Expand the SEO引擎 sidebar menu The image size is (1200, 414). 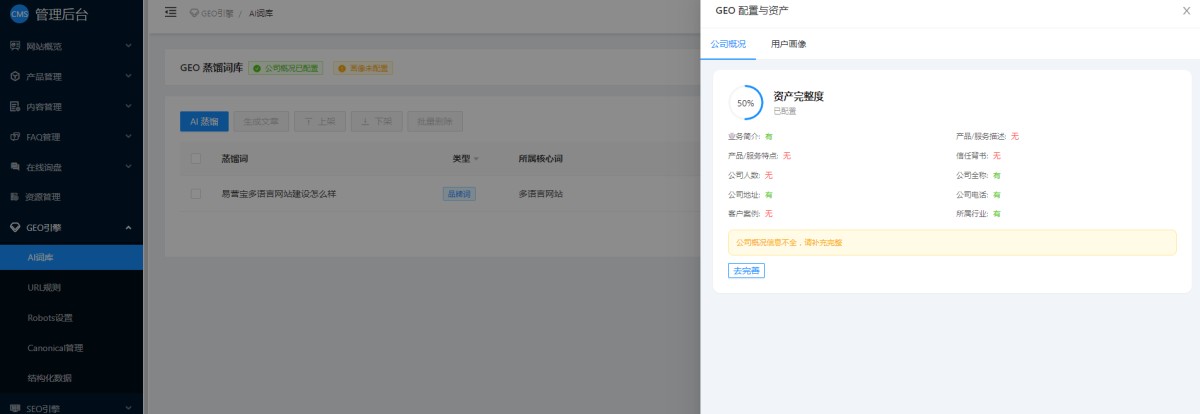[x=128, y=408]
